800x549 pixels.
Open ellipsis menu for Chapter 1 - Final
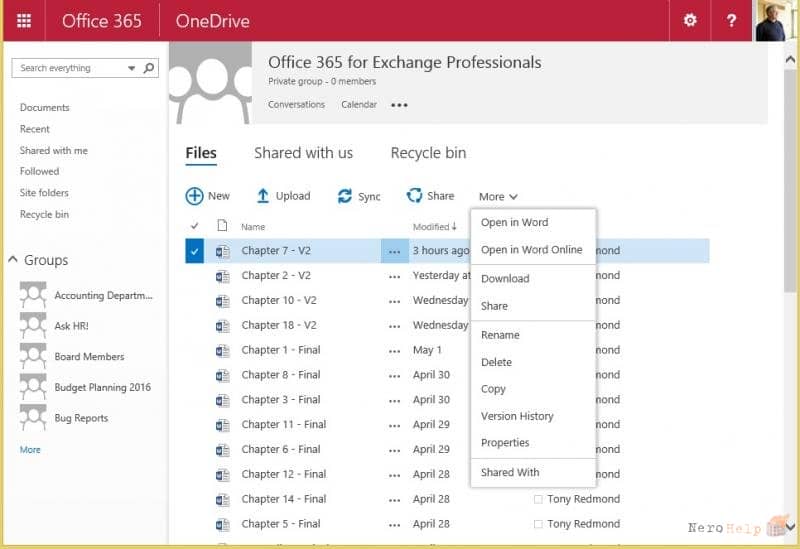(394, 351)
